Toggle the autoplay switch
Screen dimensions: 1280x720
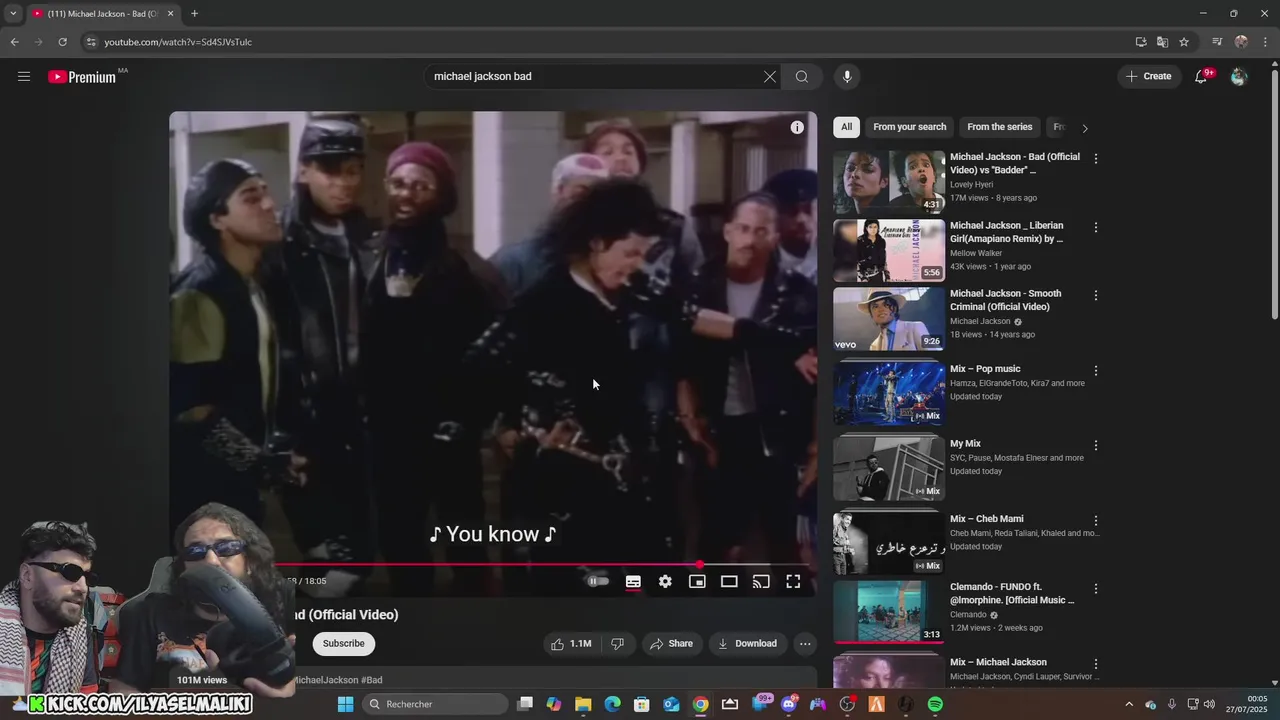tap(597, 581)
